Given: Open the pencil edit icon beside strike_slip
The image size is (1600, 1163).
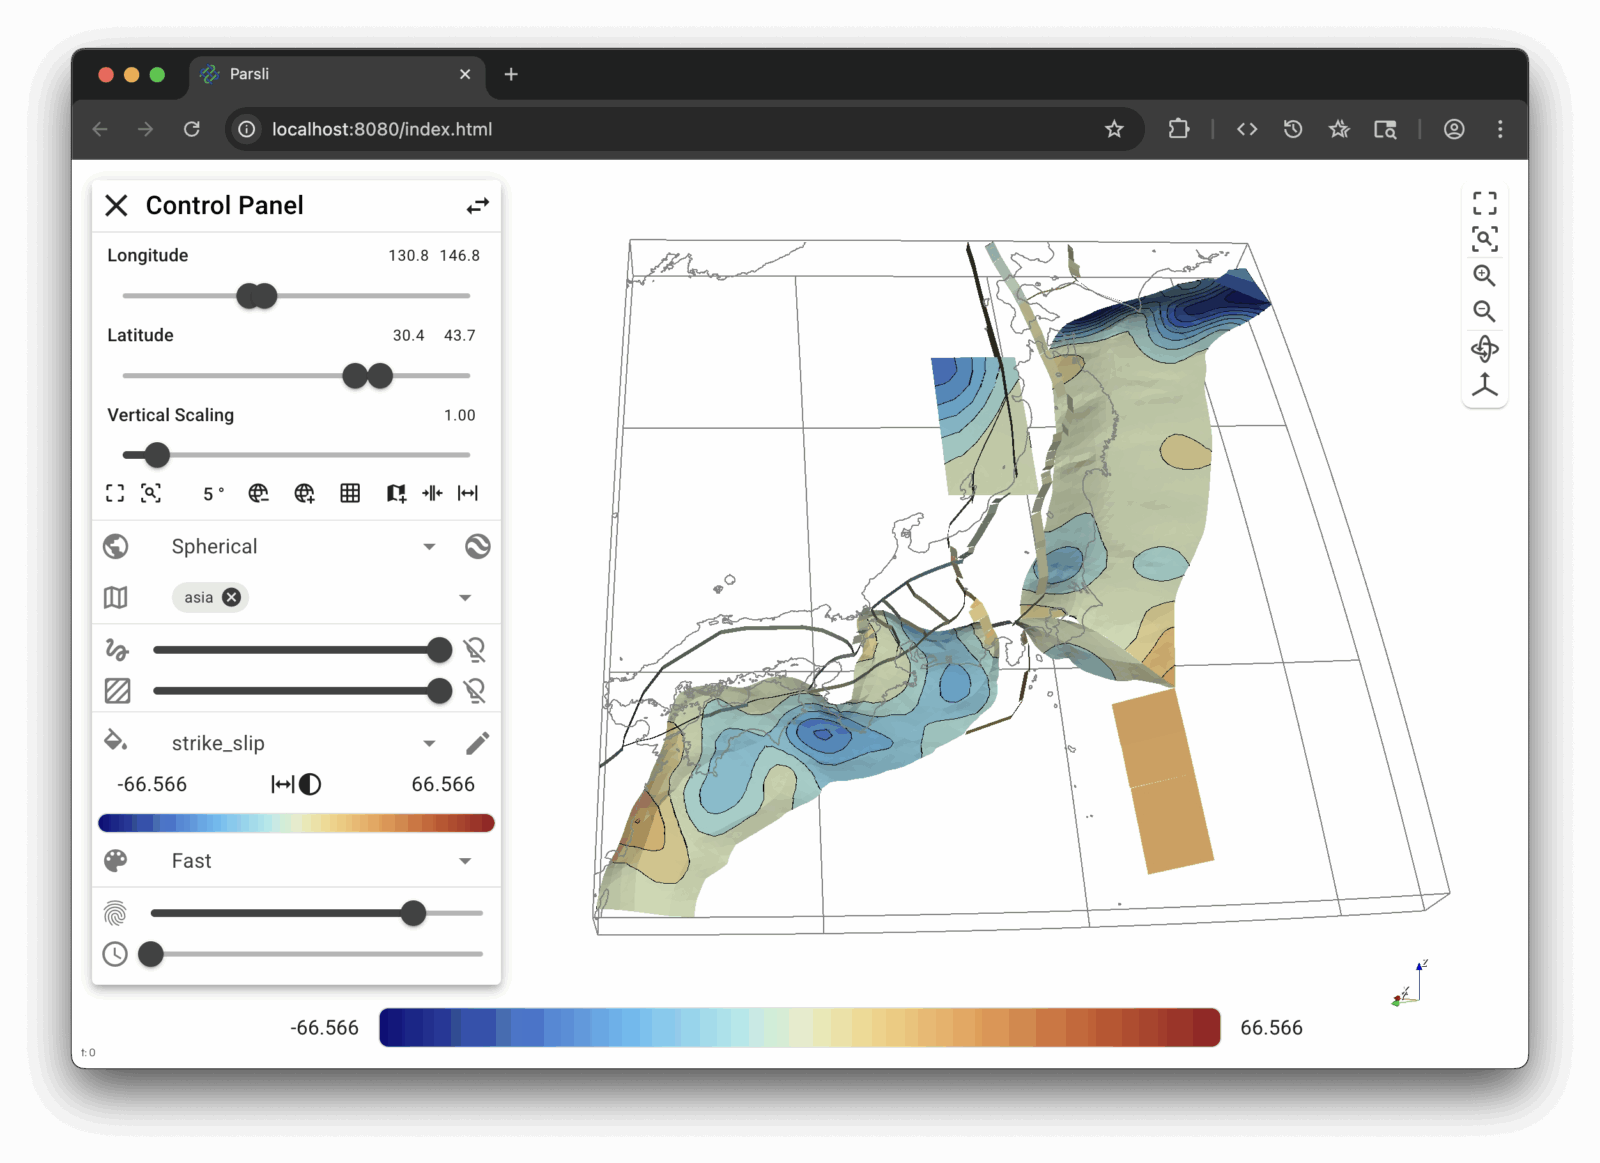Looking at the screenshot, I should coord(477,742).
